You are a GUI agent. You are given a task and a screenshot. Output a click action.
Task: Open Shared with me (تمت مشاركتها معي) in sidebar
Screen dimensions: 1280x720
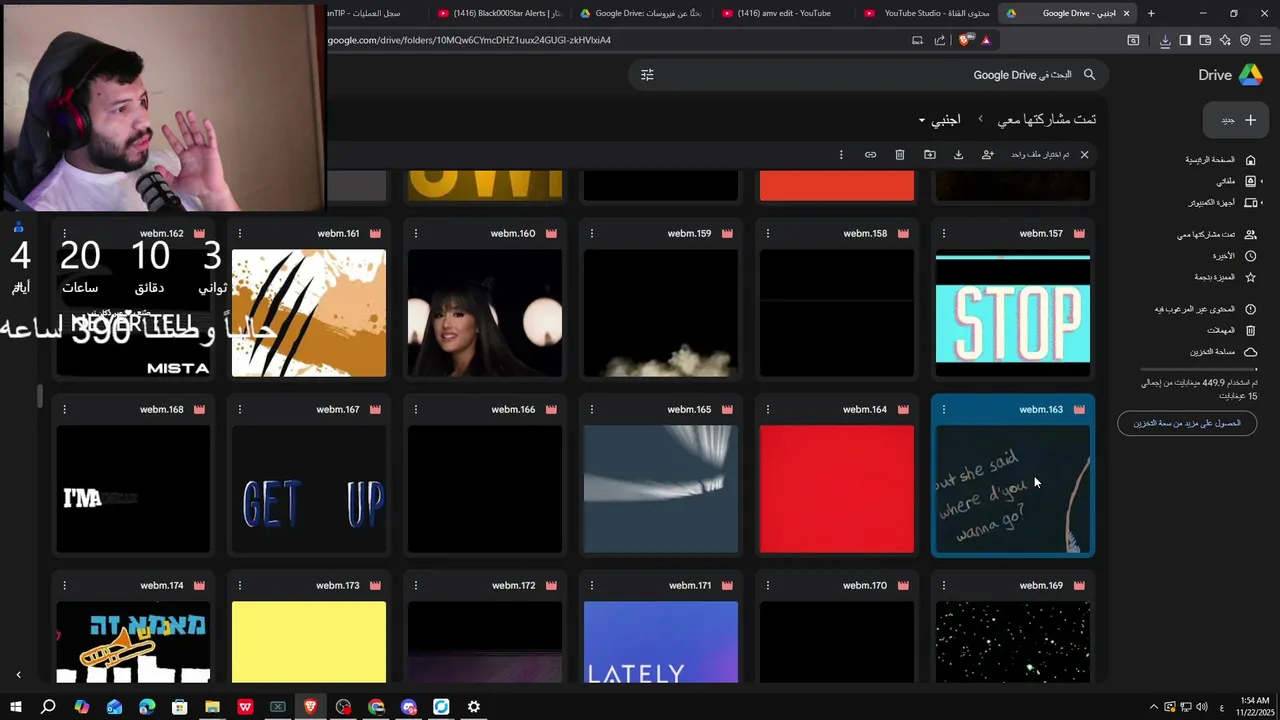coord(1215,235)
